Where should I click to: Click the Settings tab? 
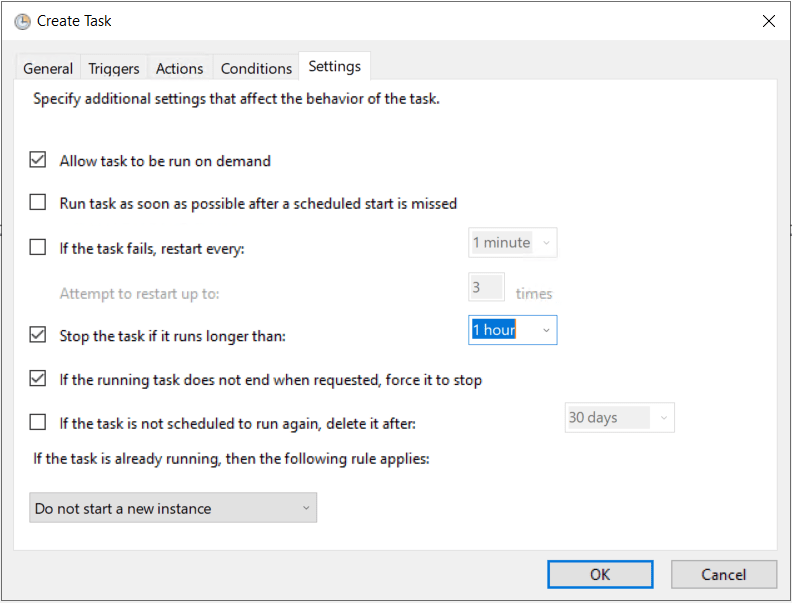[335, 66]
